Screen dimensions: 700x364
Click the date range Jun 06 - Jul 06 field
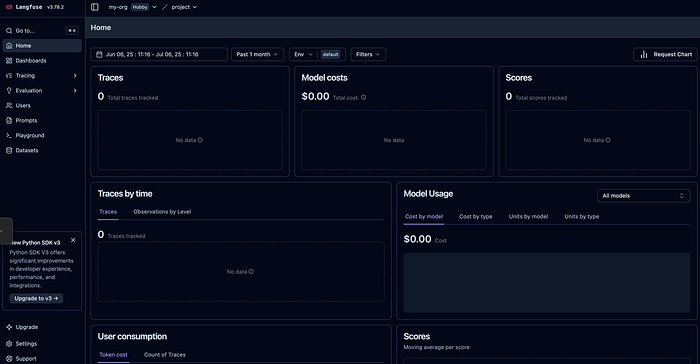(159, 54)
